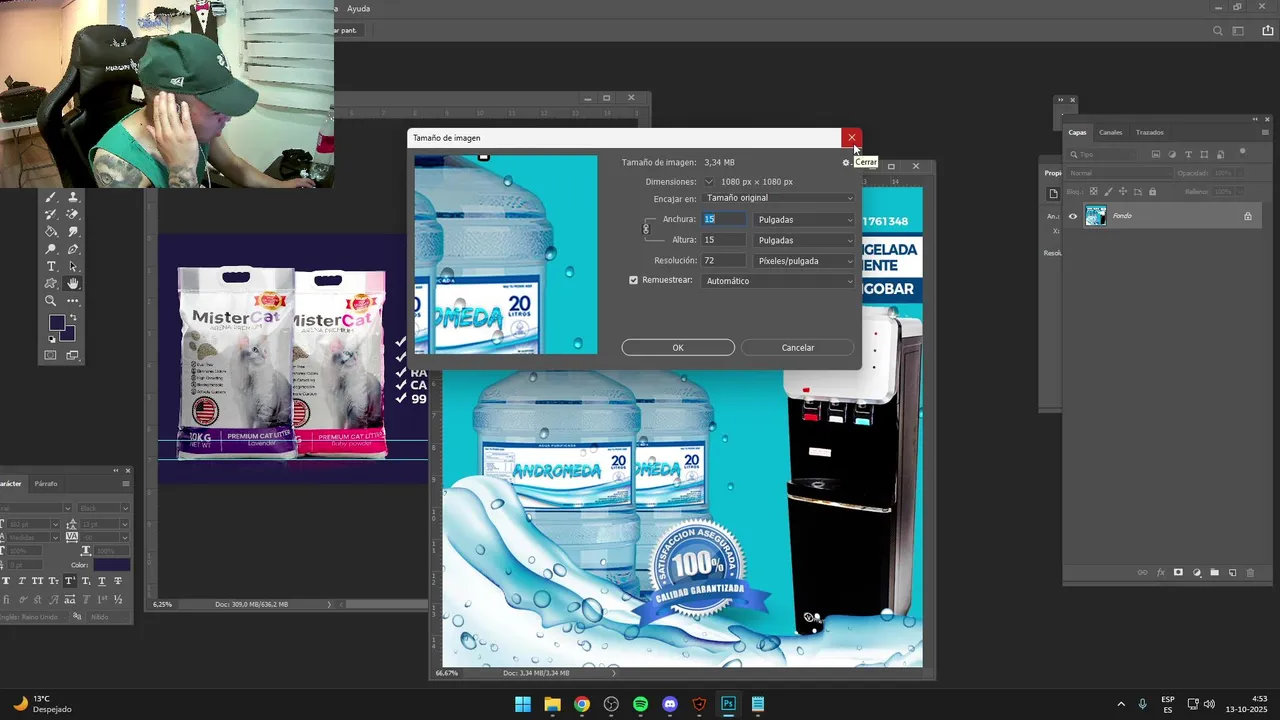Toggle the Remuestrear checkbox
The image size is (1280, 720).
[633, 280]
